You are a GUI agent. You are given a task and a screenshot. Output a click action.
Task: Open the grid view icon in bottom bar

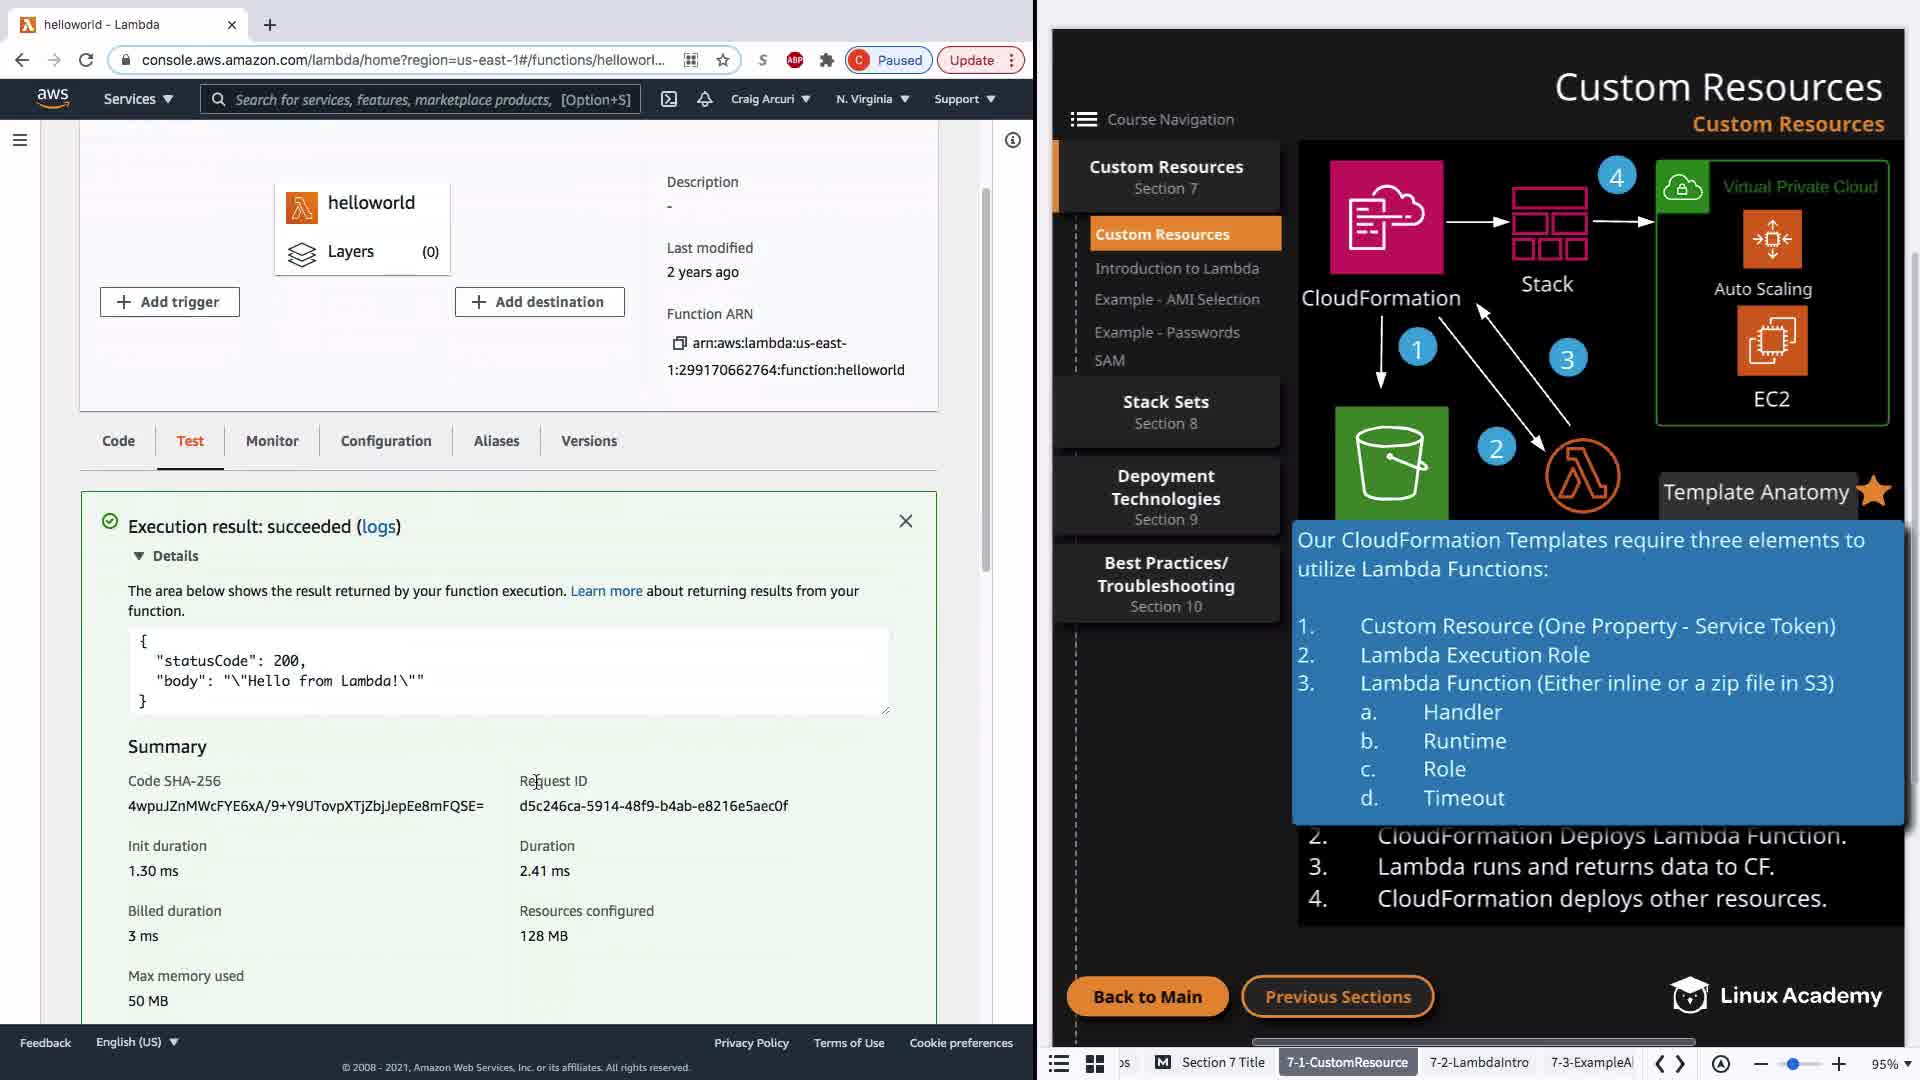pos(1095,1063)
